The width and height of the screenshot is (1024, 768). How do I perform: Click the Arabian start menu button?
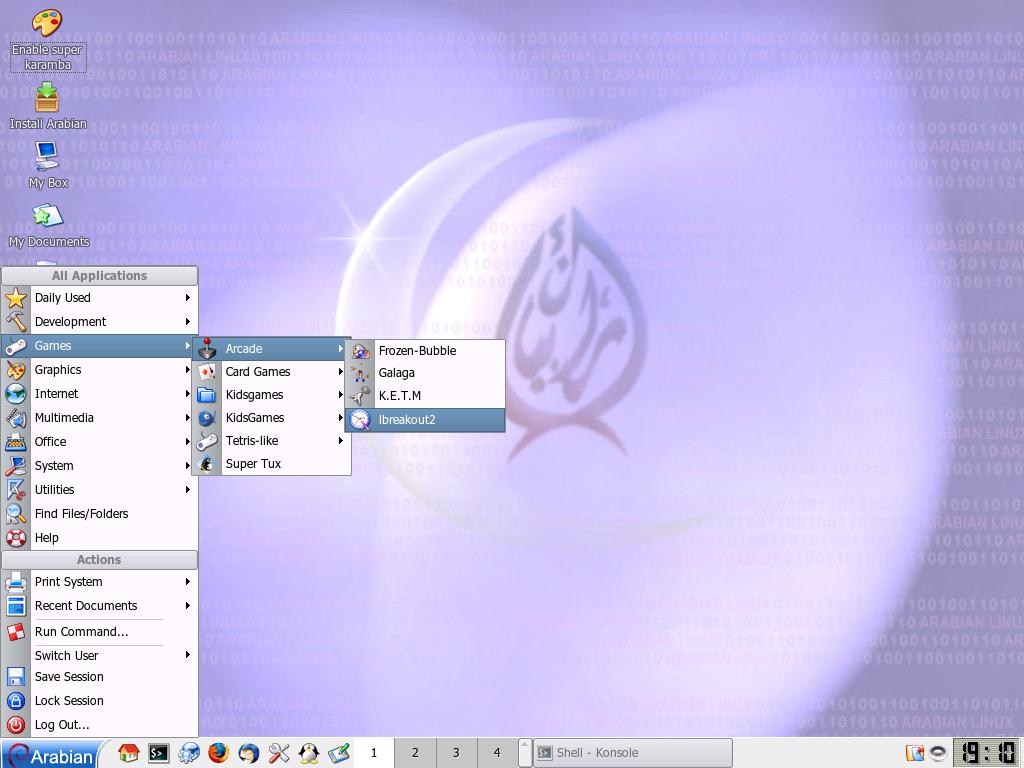[50, 755]
